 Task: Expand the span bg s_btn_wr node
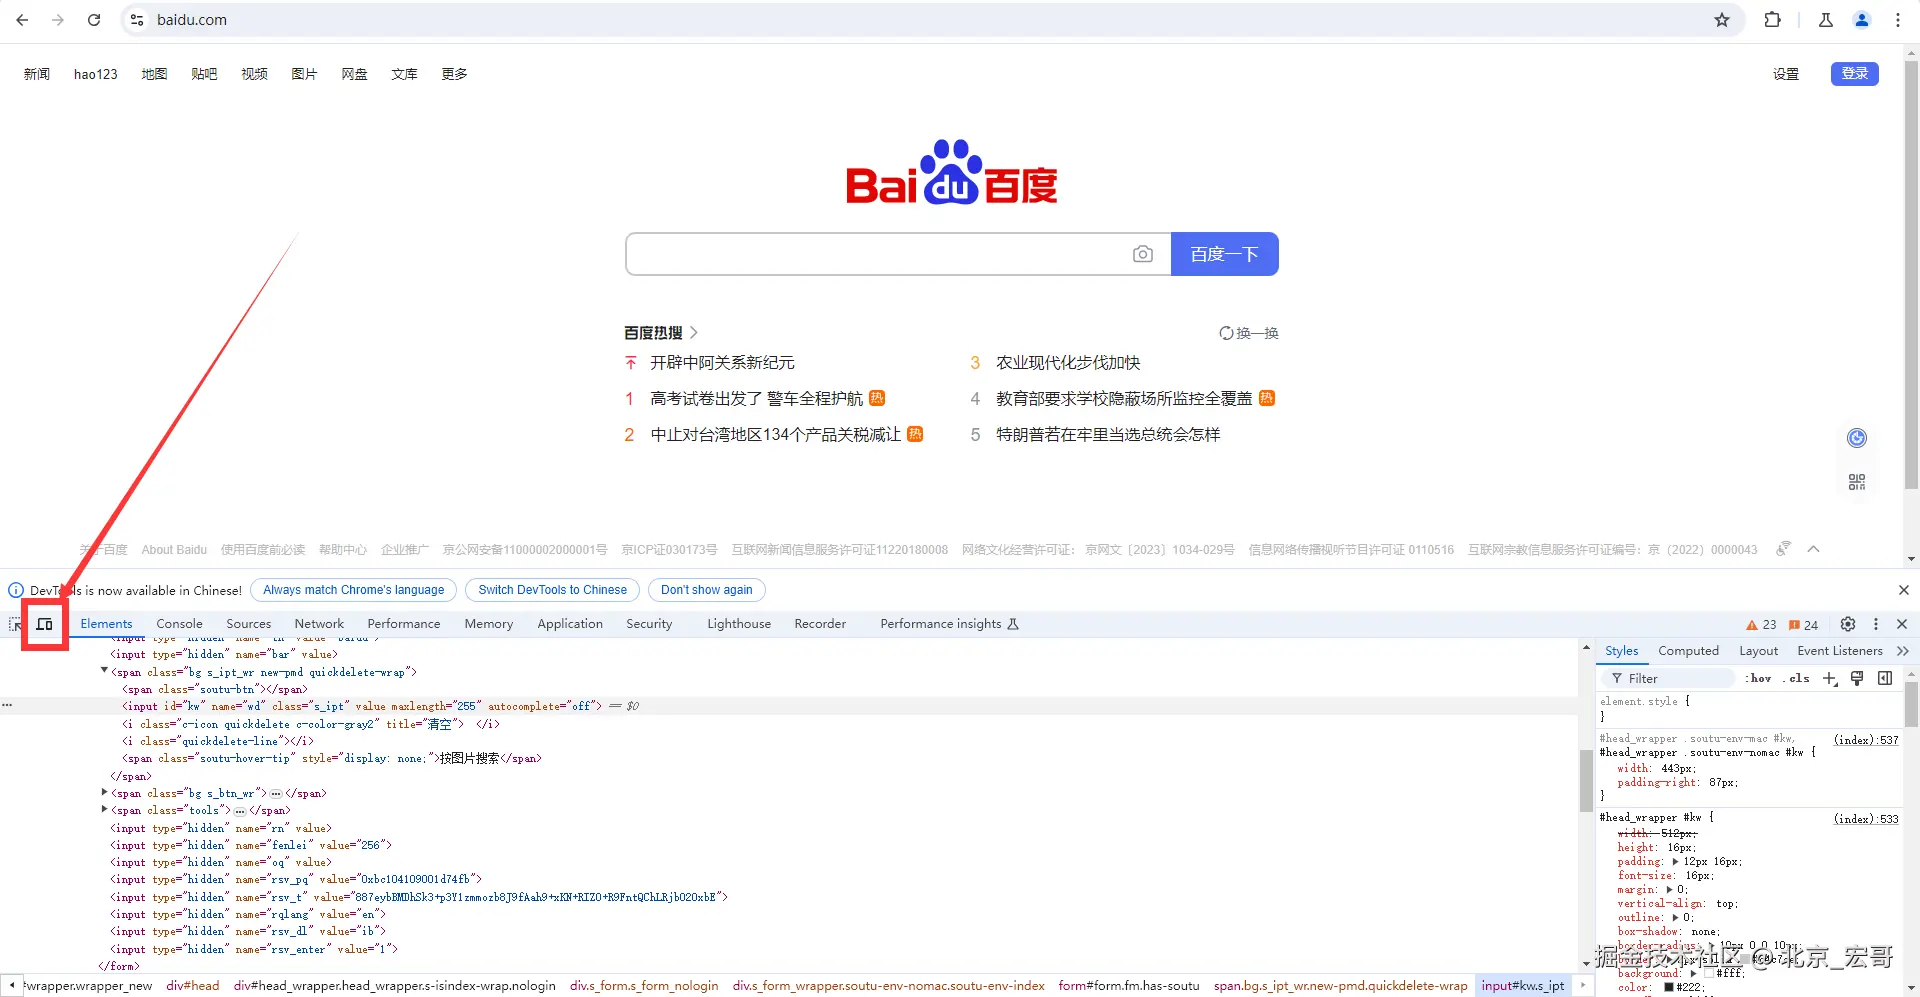104,793
